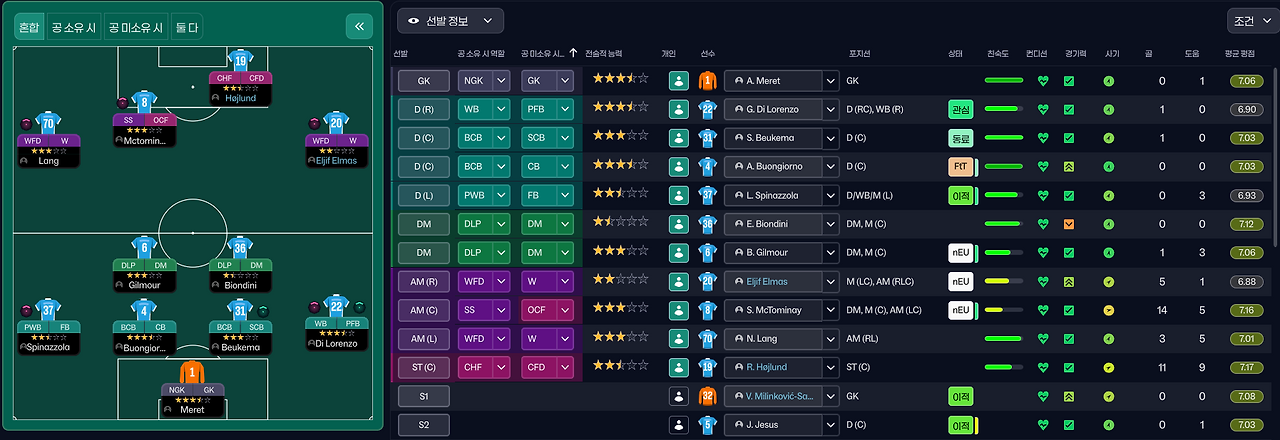Open individual instructions icon for E. Biondini

679,224
